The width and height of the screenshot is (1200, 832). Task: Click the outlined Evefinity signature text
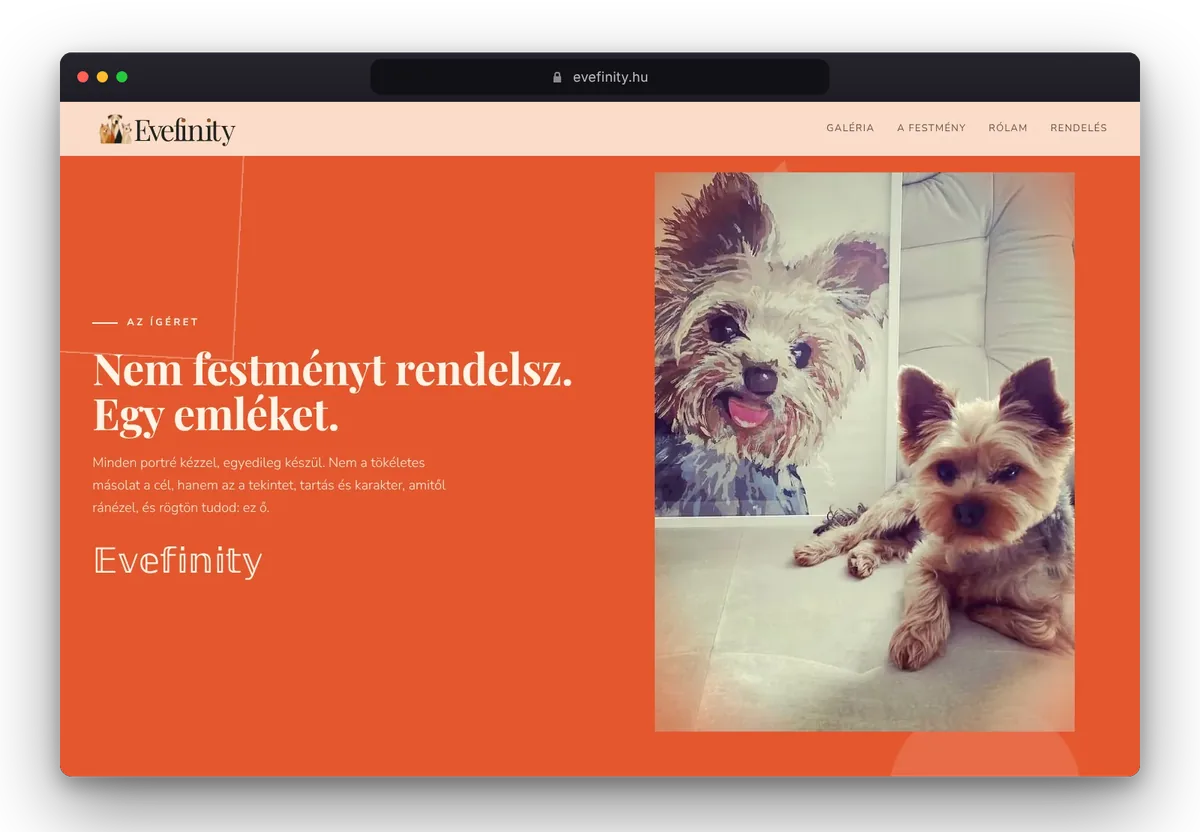click(x=178, y=560)
